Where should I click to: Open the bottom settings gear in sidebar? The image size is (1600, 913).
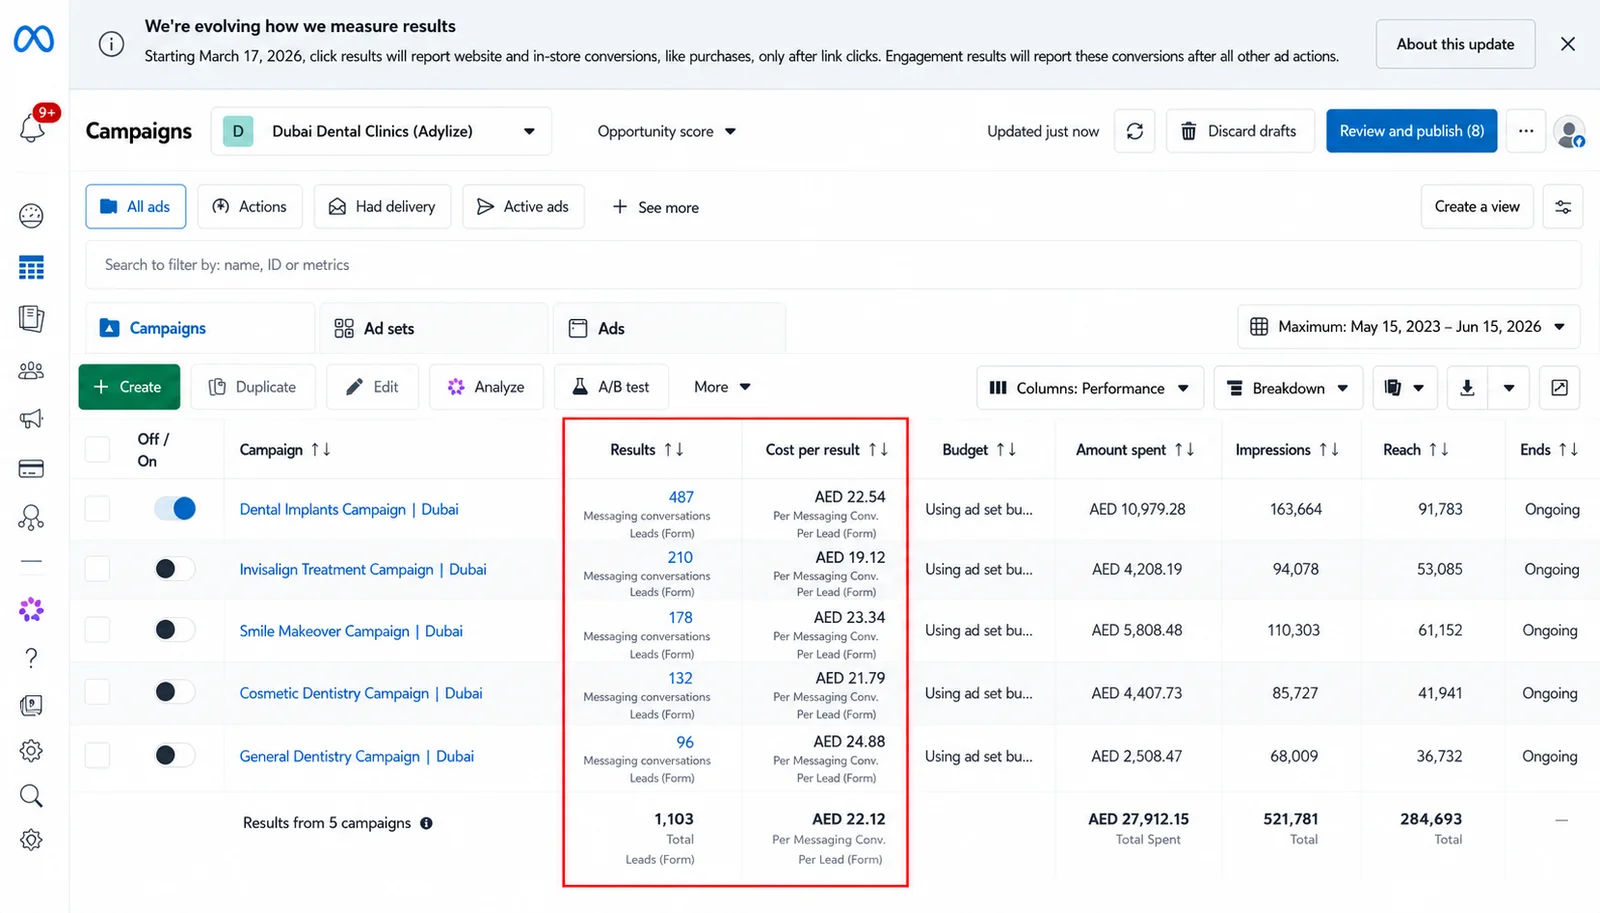click(x=32, y=840)
